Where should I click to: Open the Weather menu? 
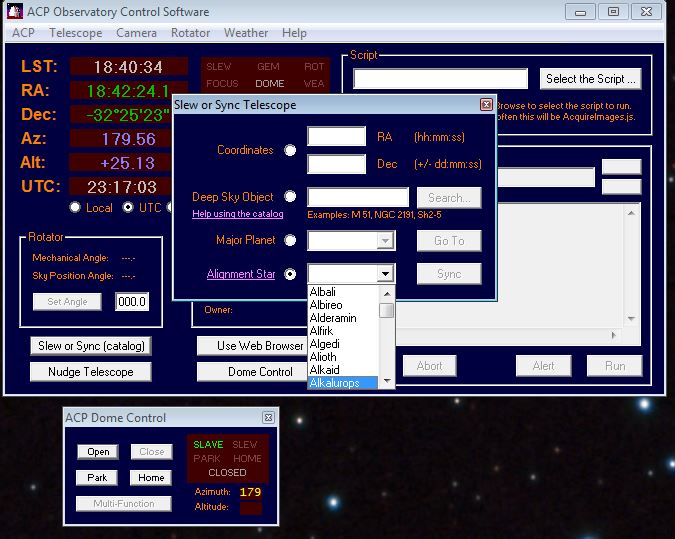point(245,33)
